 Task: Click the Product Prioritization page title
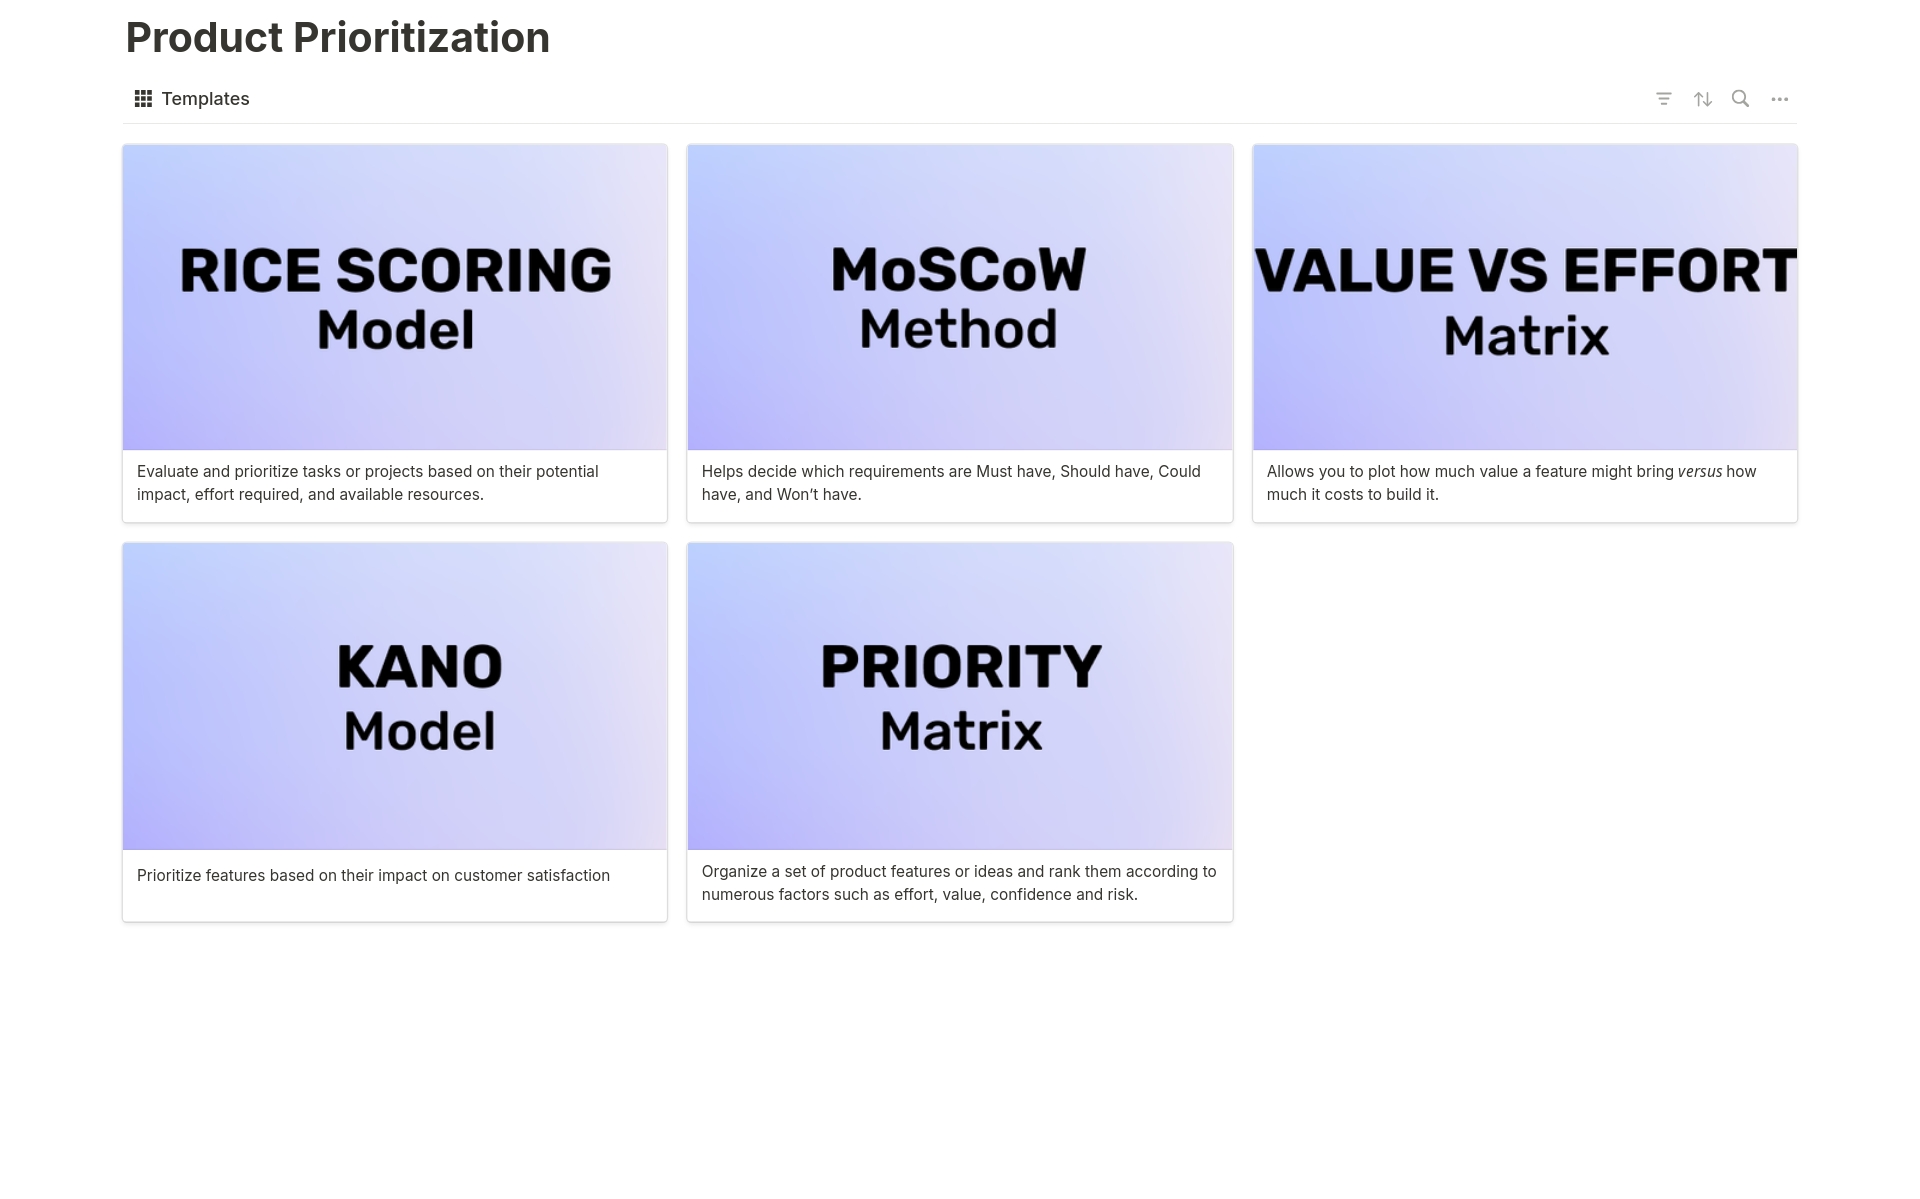[337, 38]
